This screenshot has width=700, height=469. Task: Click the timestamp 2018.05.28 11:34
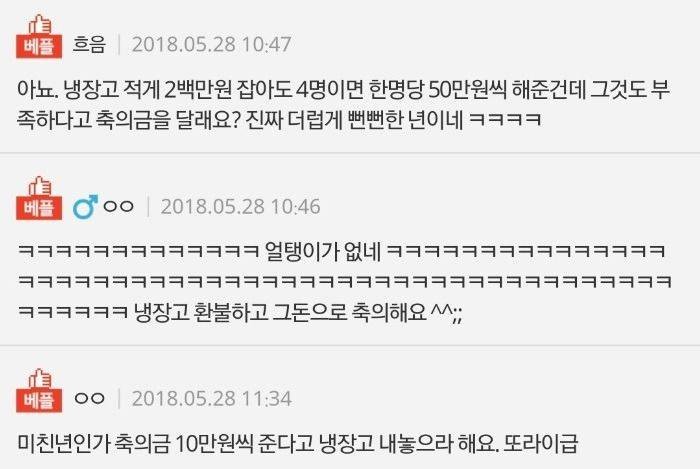pyautogui.click(x=212, y=398)
